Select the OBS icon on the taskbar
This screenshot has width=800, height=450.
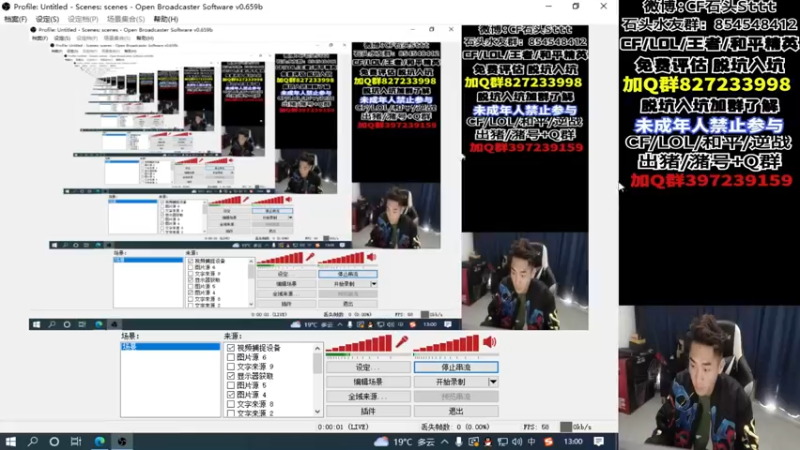point(122,441)
